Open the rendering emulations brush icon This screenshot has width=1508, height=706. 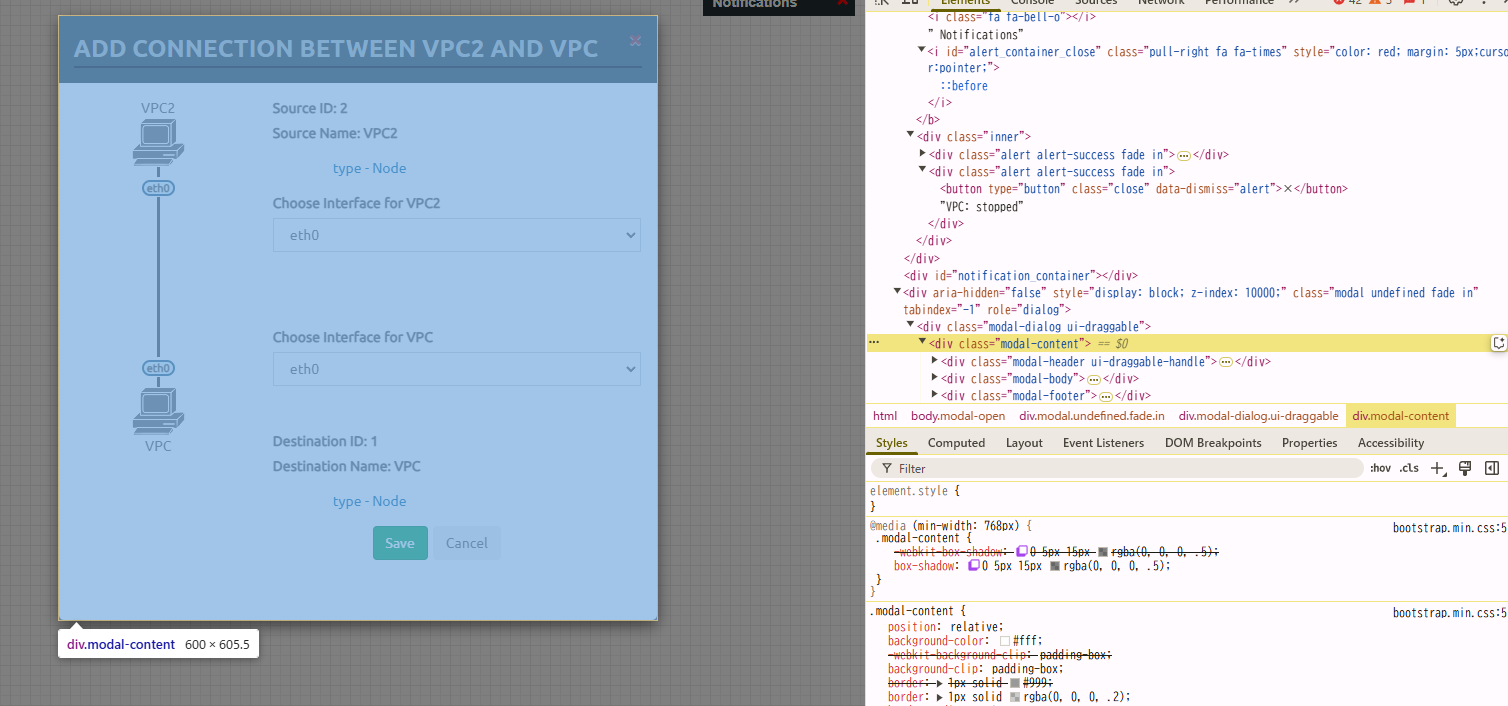pos(1465,468)
